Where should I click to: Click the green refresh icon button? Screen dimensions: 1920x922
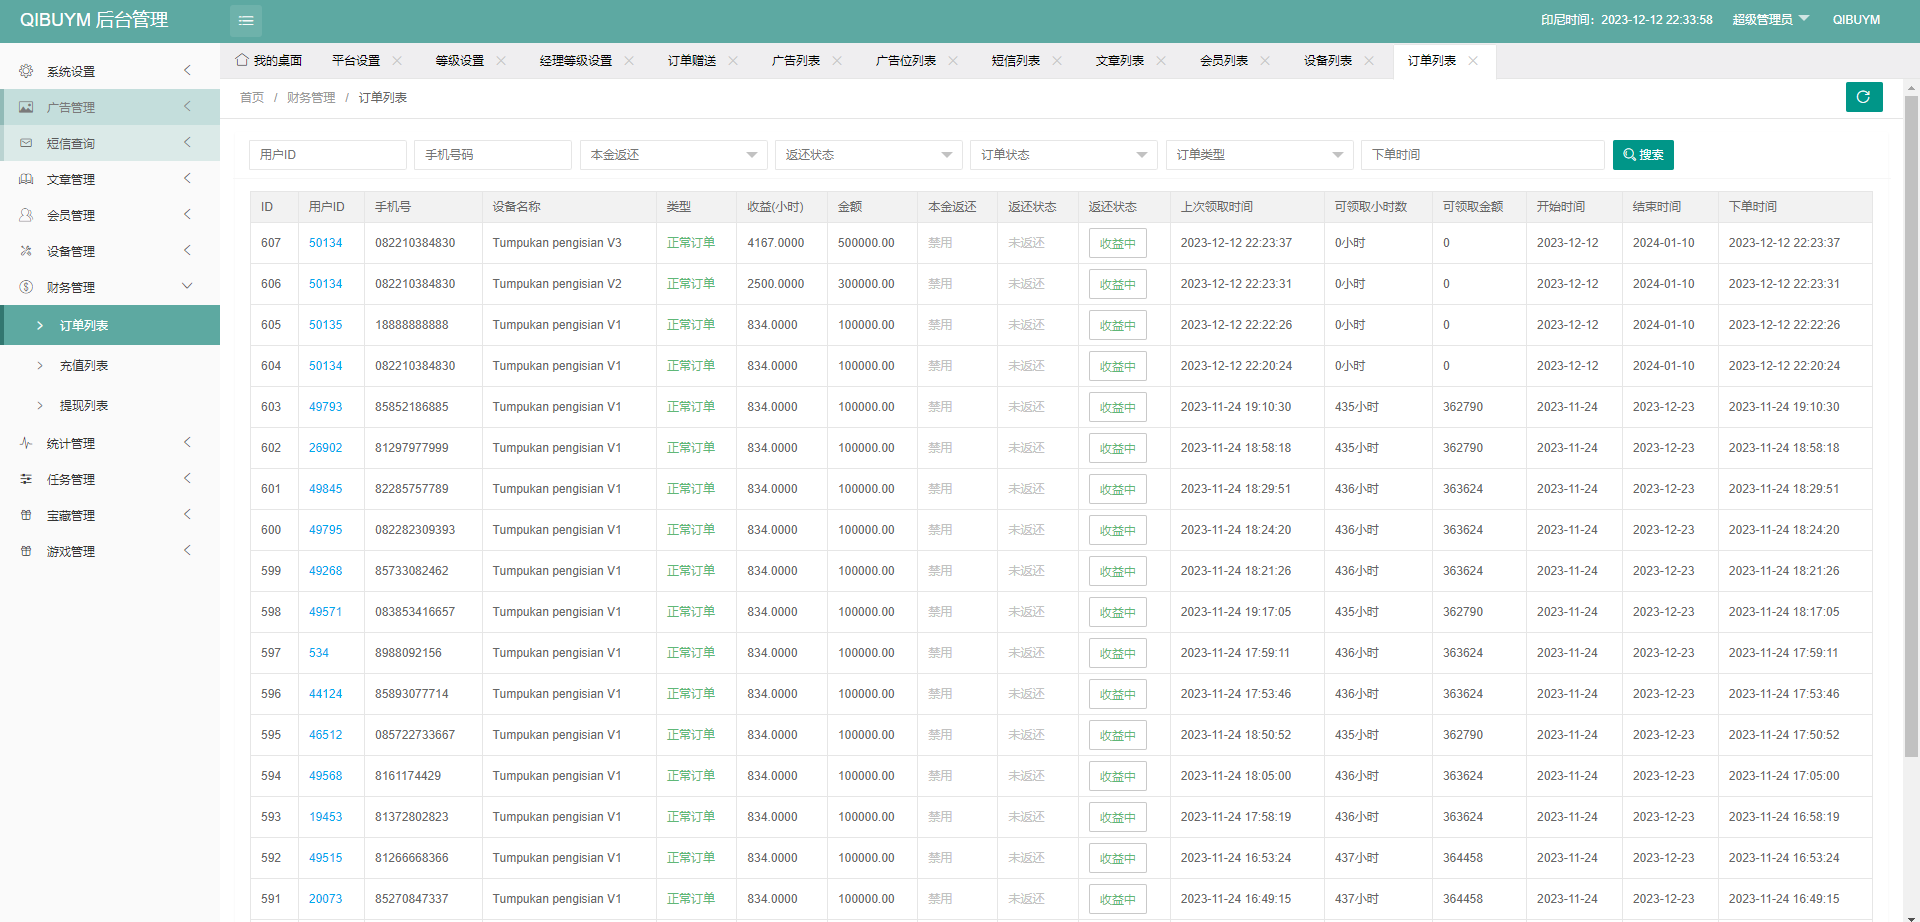1863,97
